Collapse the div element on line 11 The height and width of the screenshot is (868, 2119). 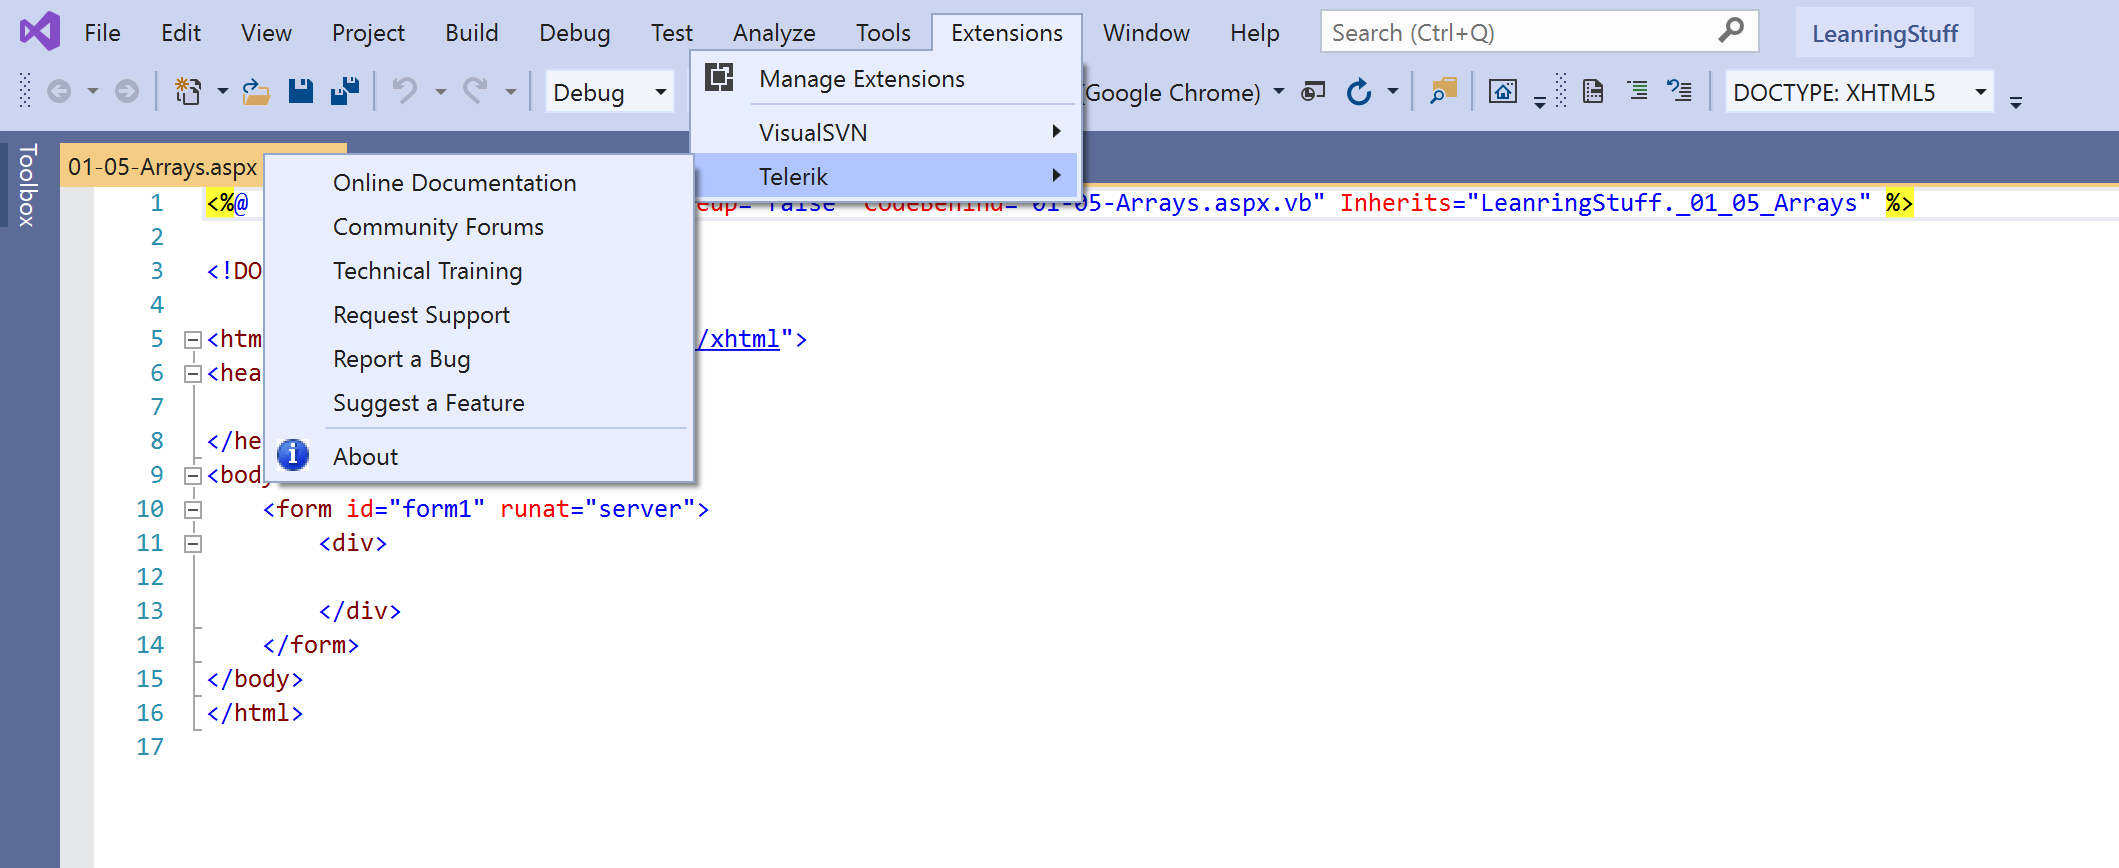[x=193, y=544]
